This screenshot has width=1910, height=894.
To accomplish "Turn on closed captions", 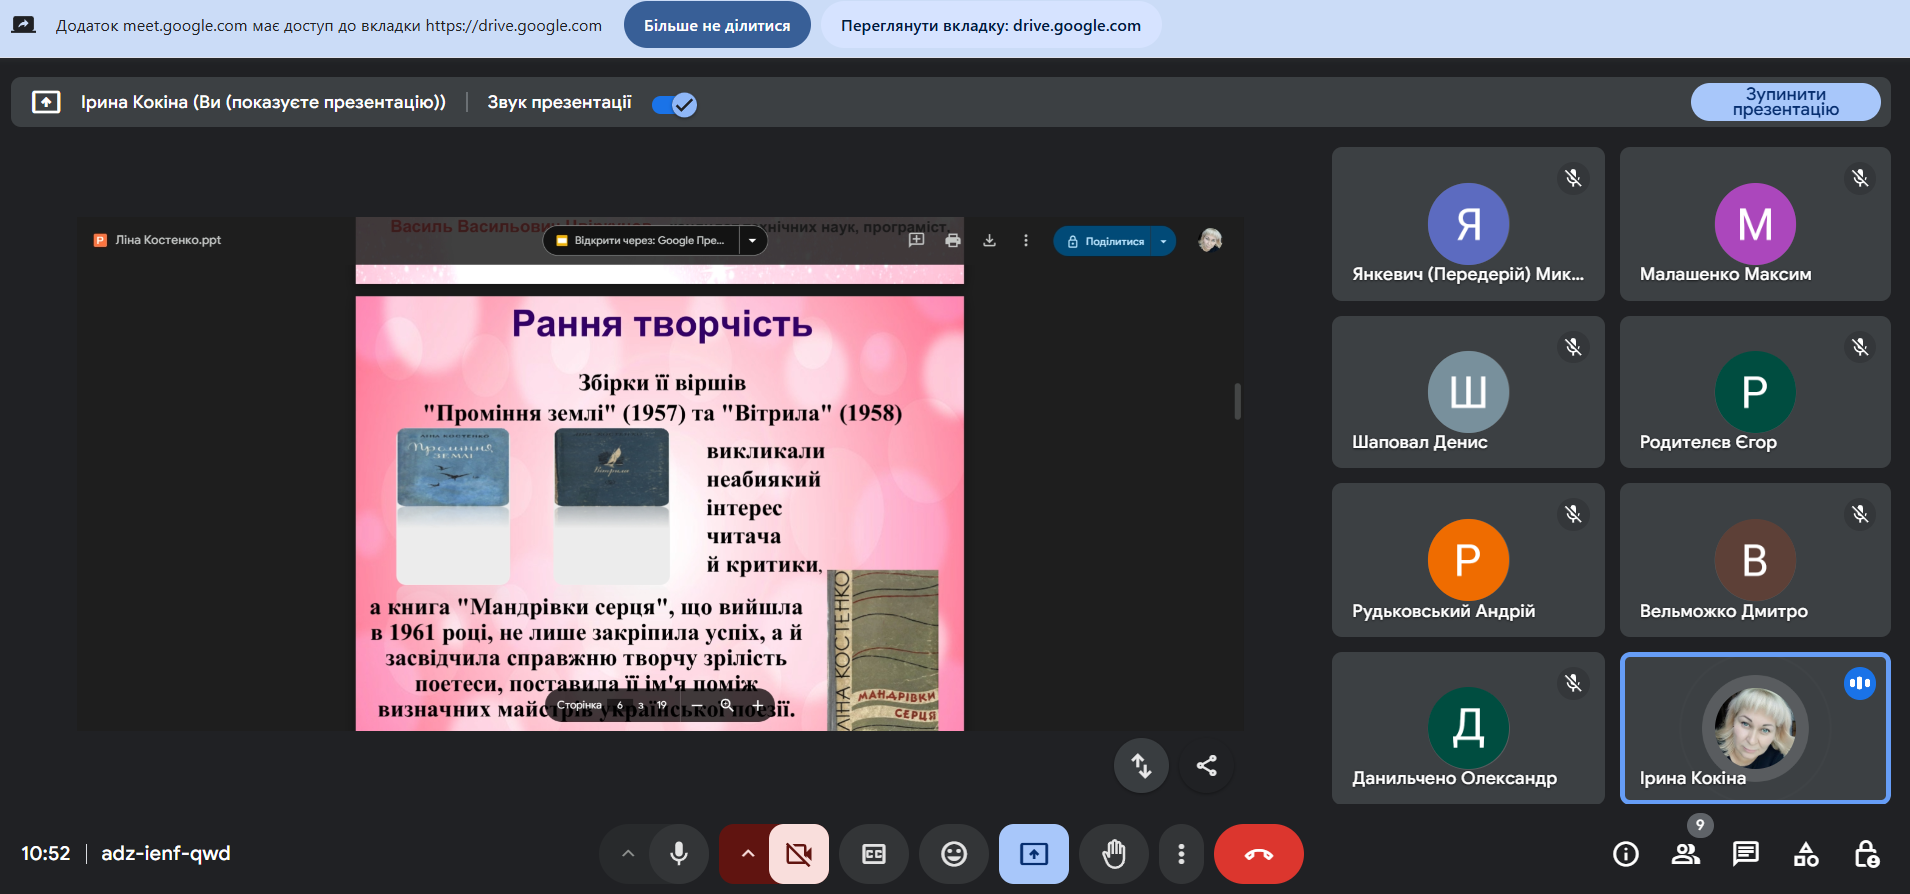I will 874,854.
